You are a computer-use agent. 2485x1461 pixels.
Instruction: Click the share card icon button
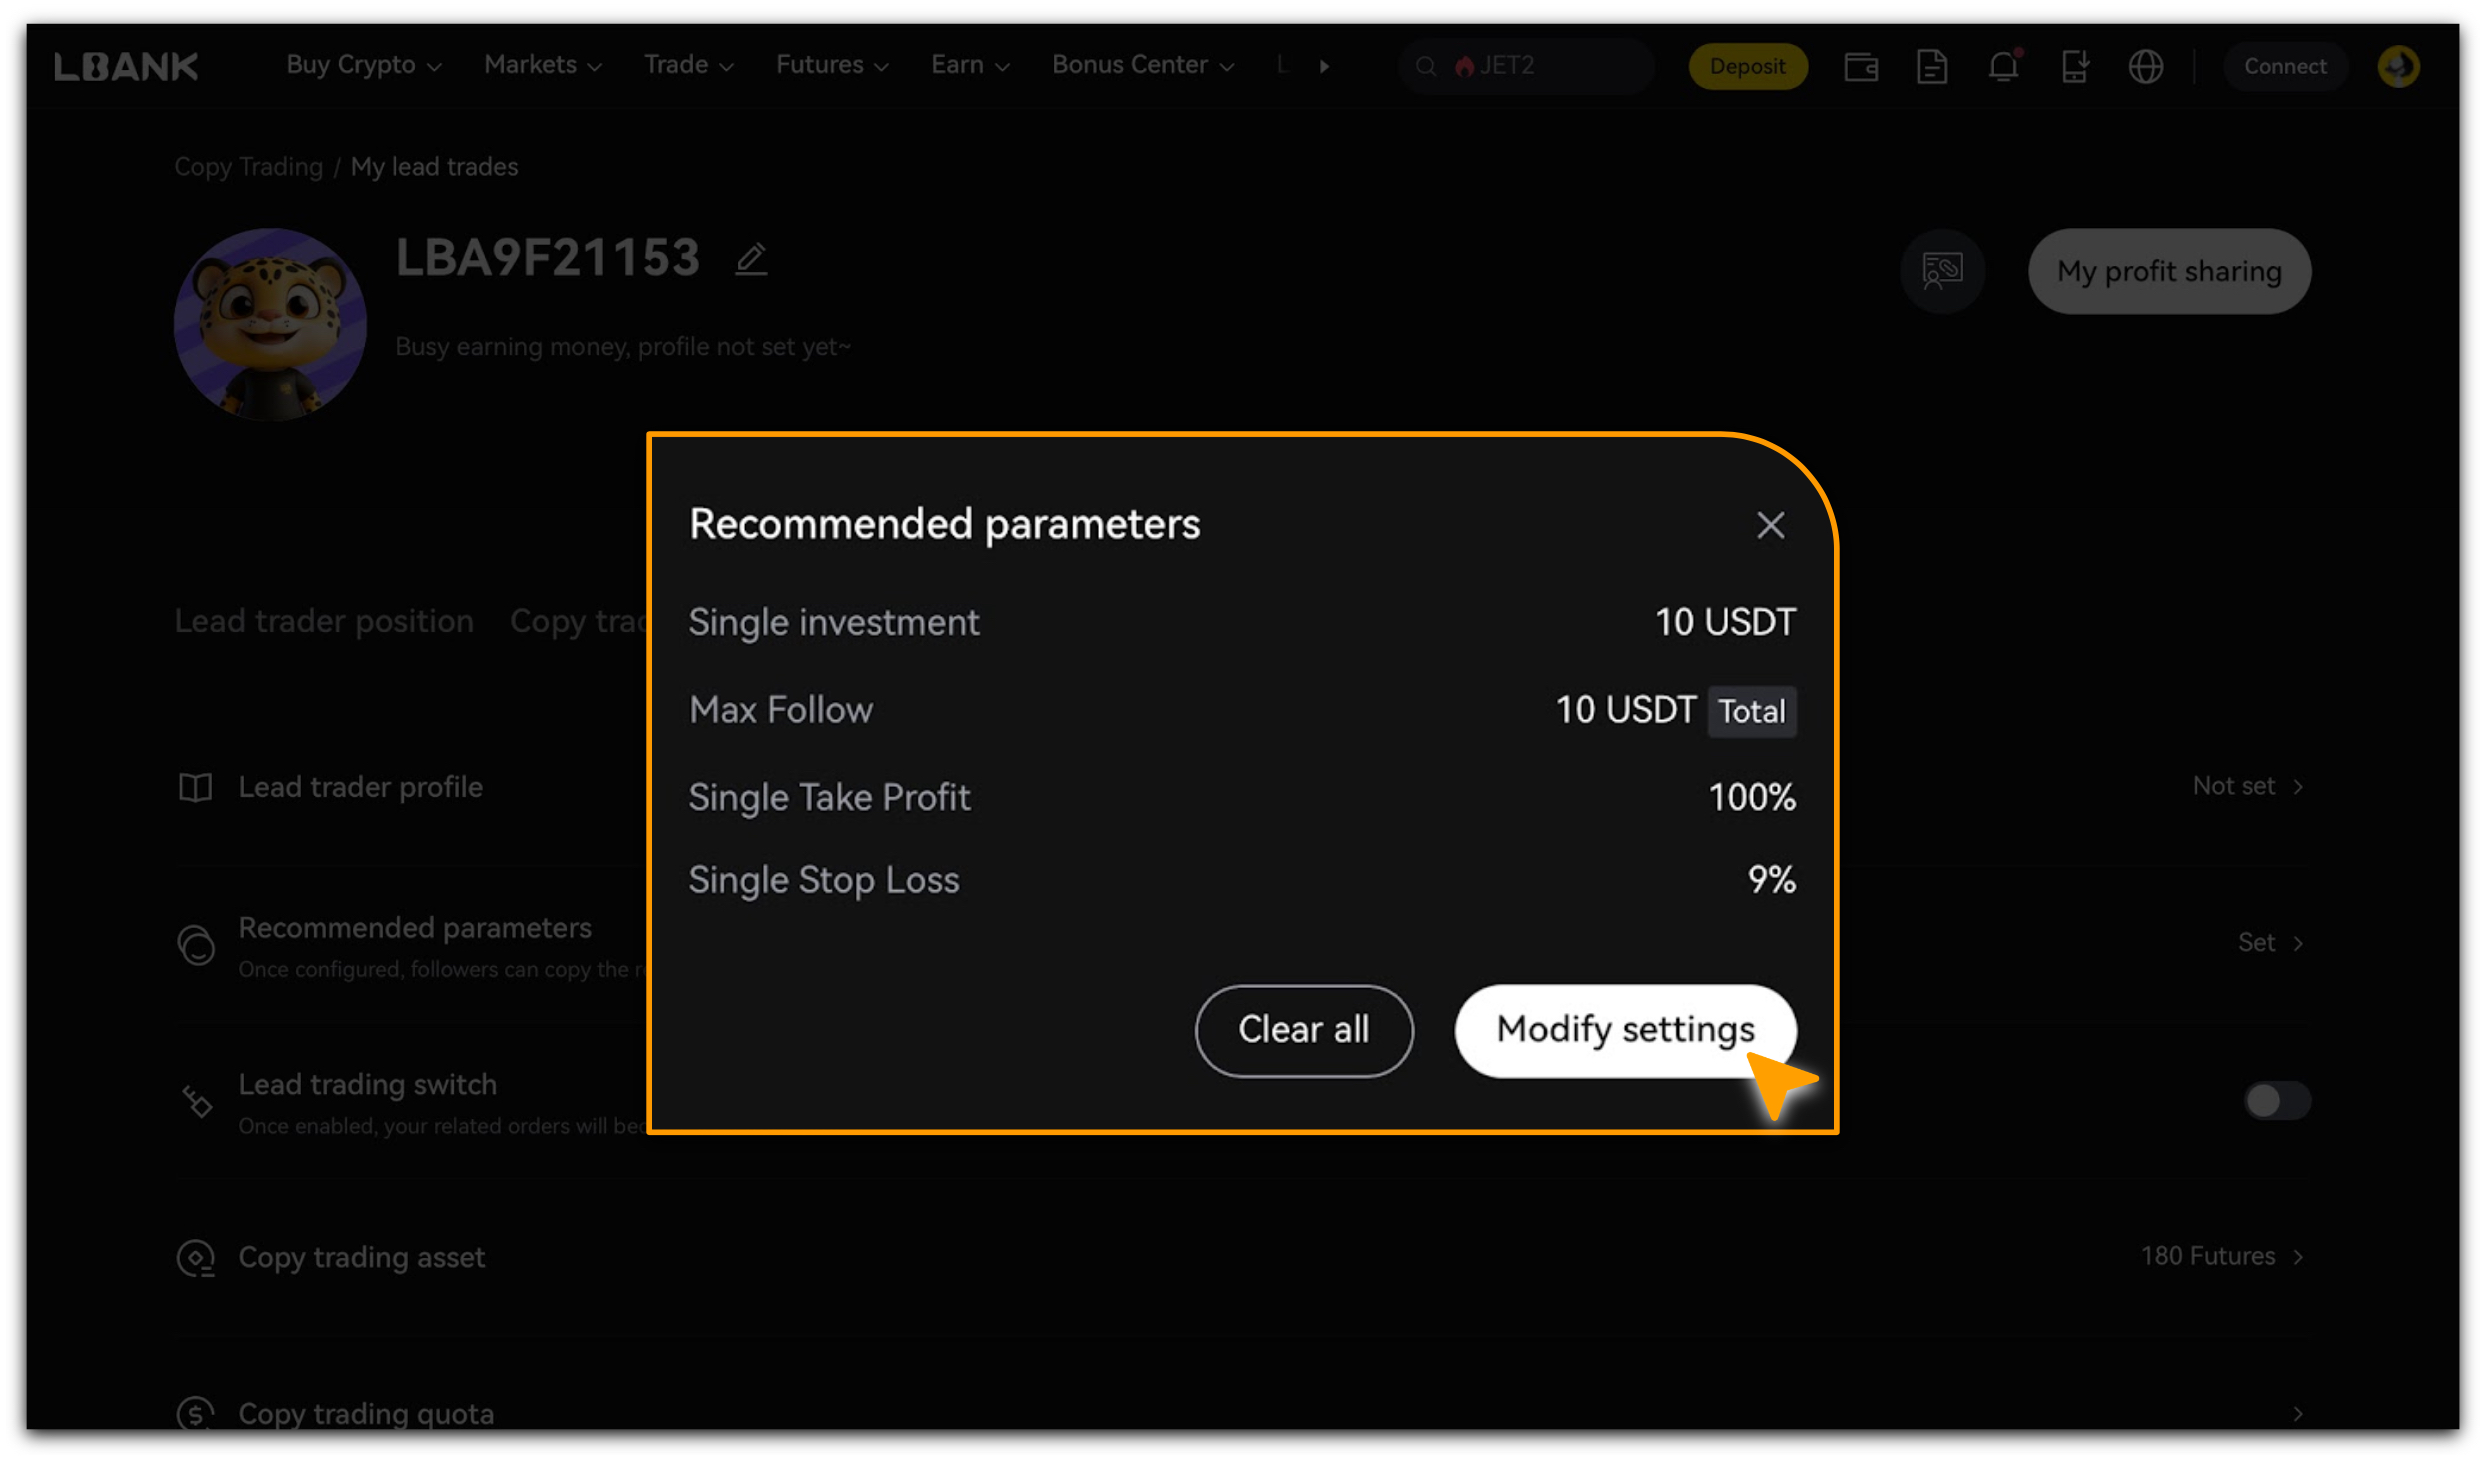(1942, 271)
